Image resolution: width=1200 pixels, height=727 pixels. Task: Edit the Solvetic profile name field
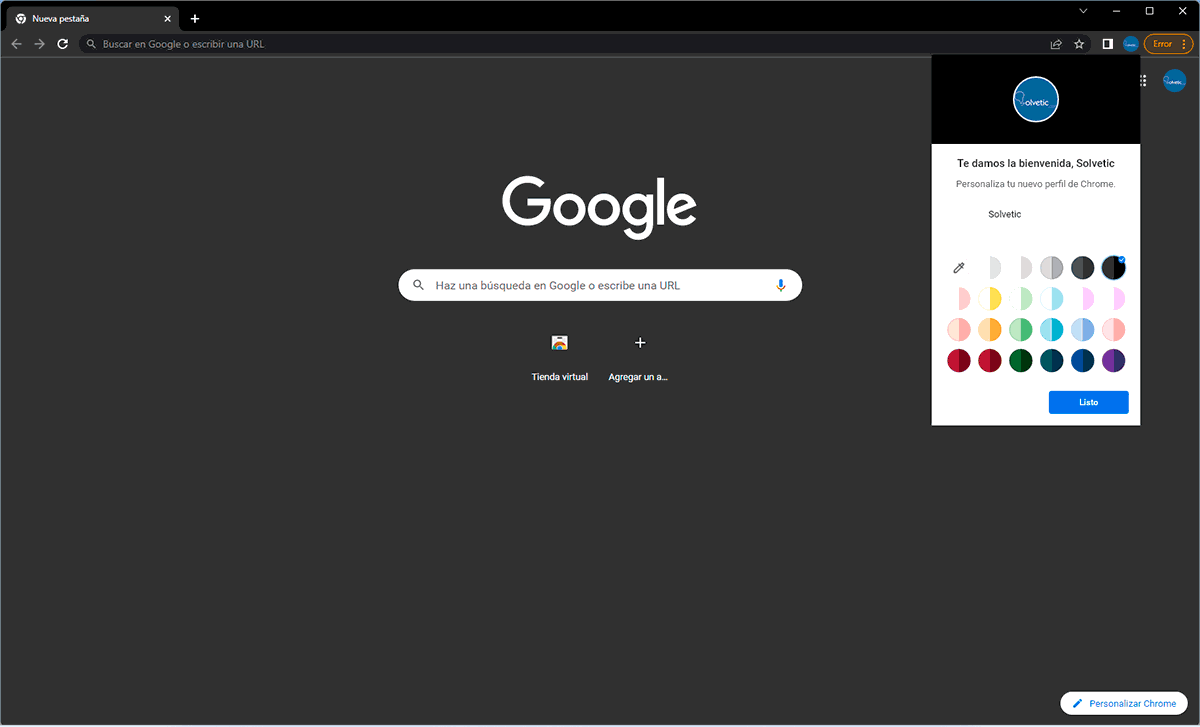point(1036,215)
